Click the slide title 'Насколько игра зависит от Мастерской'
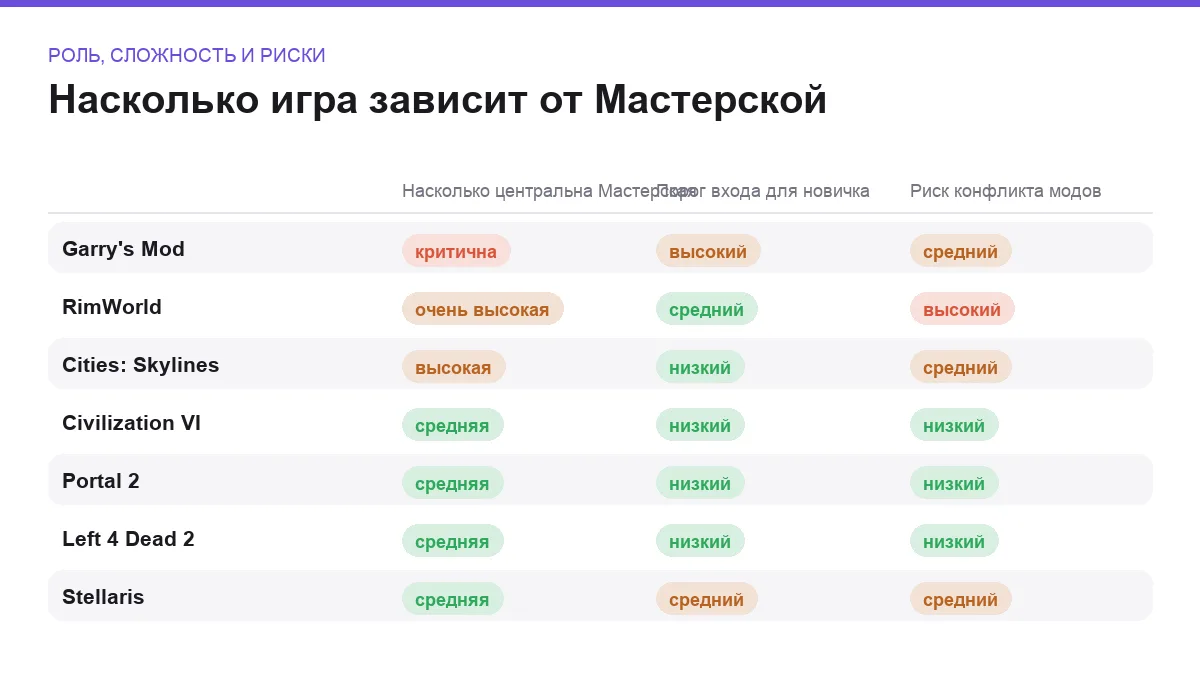1200x676 pixels. coord(438,100)
